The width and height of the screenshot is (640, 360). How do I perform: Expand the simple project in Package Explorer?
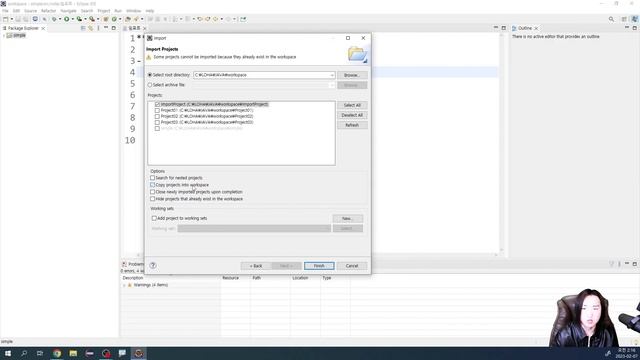[x=4, y=36]
